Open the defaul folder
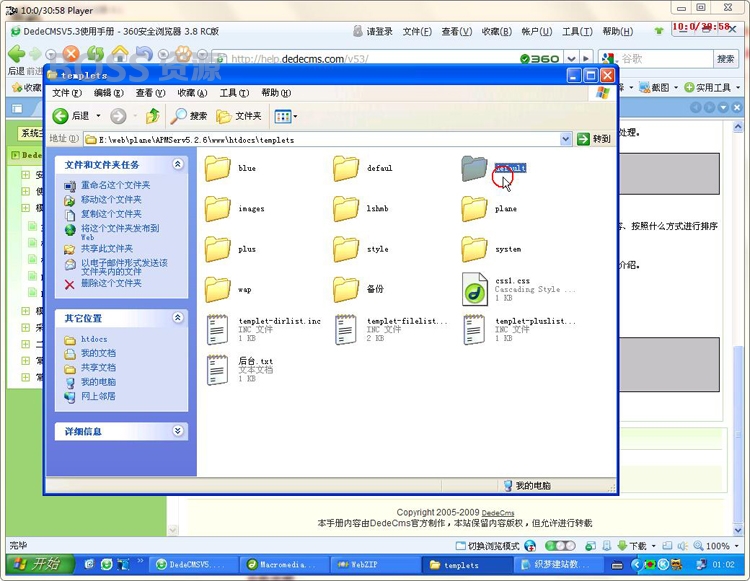 [346, 168]
